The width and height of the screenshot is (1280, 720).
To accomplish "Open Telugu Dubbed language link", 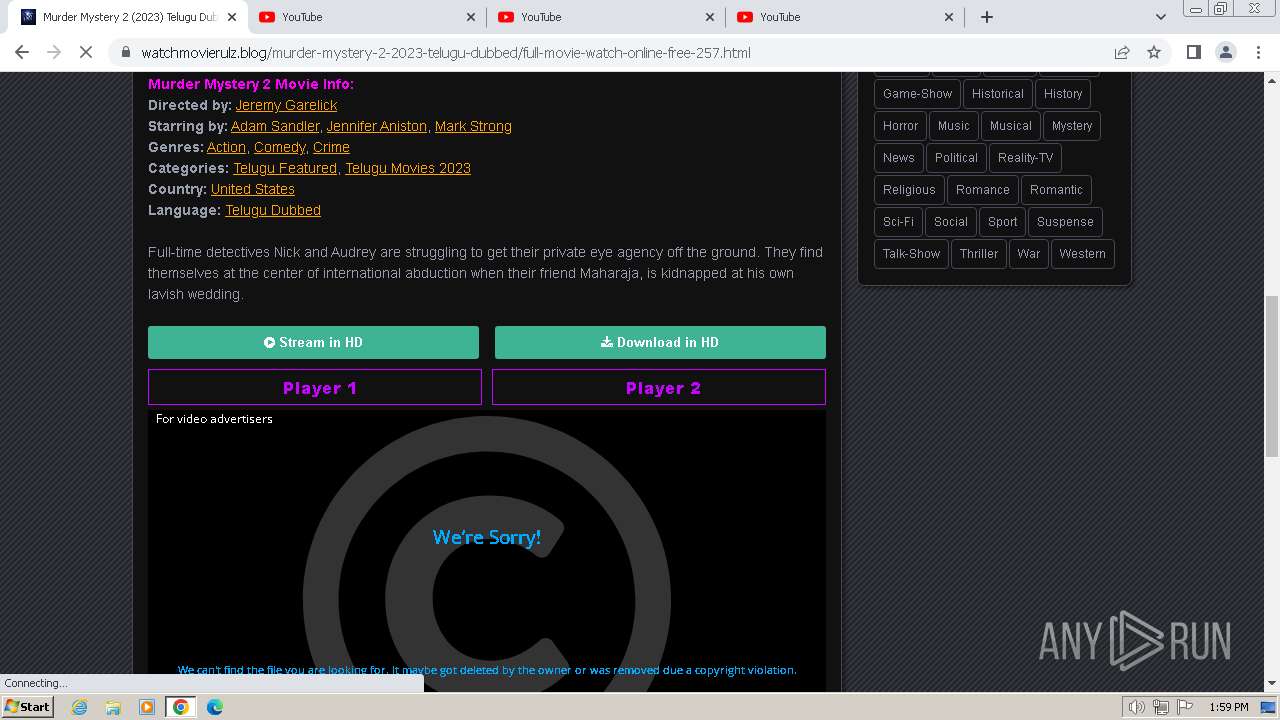I will coord(273,210).
